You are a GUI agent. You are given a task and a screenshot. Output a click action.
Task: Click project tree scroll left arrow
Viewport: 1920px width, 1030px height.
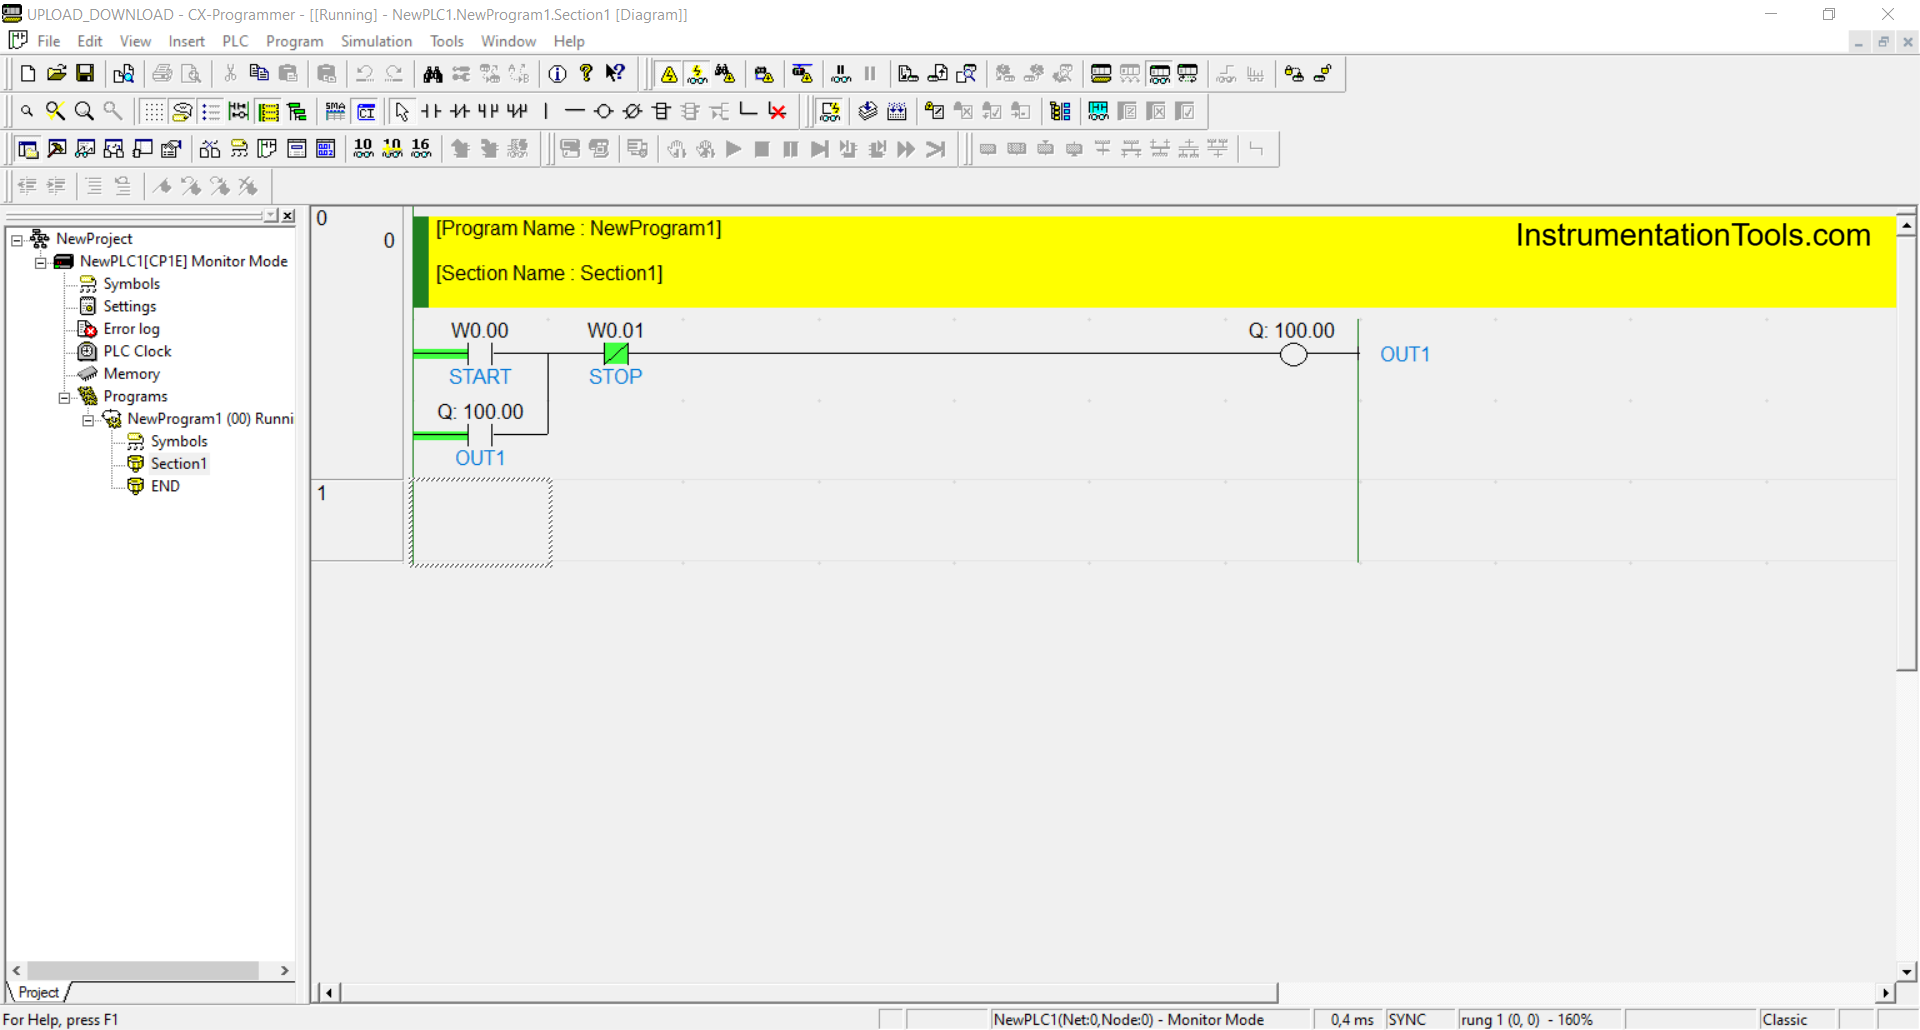(16, 970)
